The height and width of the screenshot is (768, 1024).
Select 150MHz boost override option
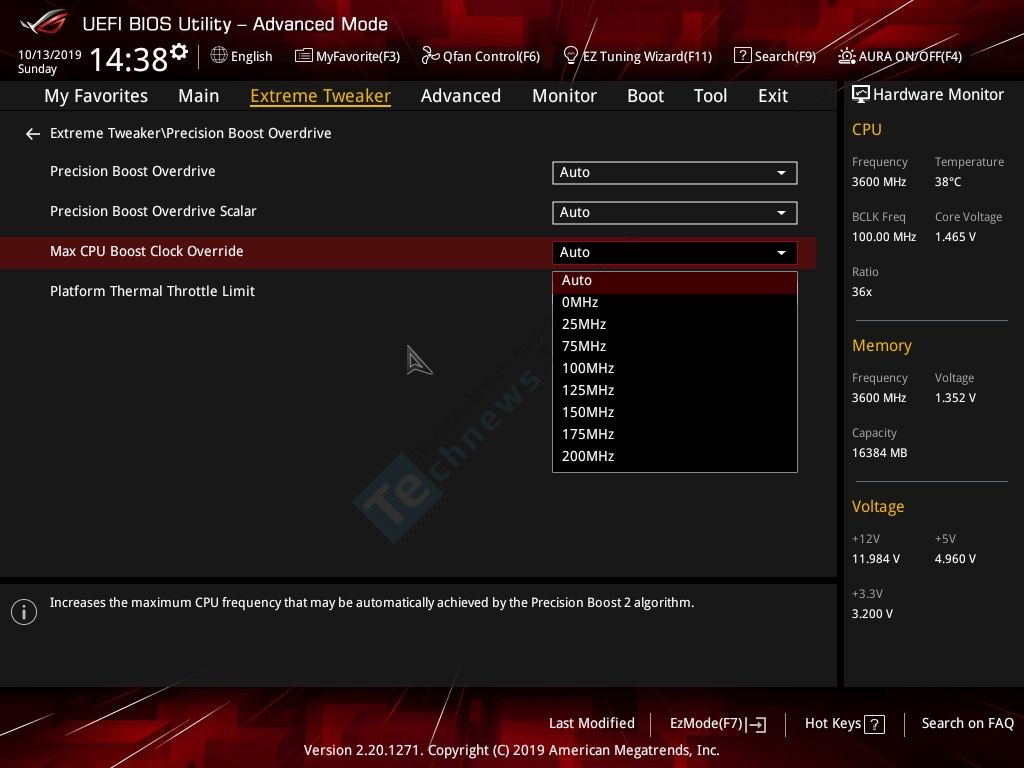(675, 413)
